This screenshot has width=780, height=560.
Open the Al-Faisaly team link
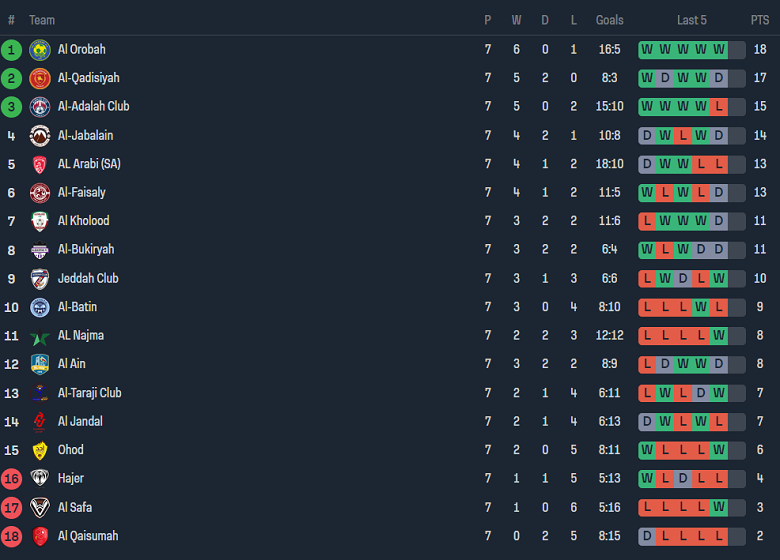[x=81, y=193]
